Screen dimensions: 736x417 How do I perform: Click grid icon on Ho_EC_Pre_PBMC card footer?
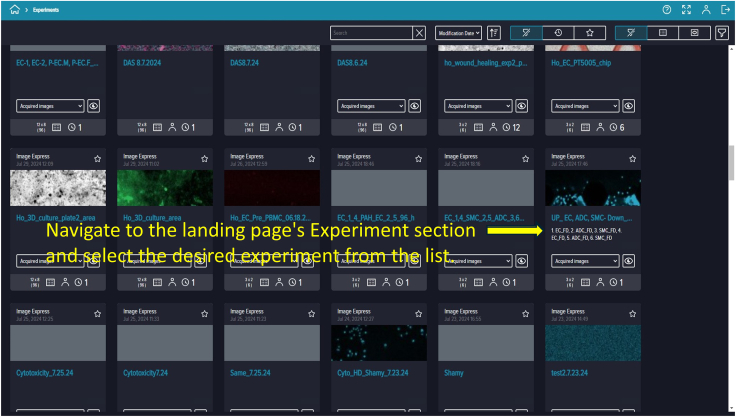coord(264,282)
